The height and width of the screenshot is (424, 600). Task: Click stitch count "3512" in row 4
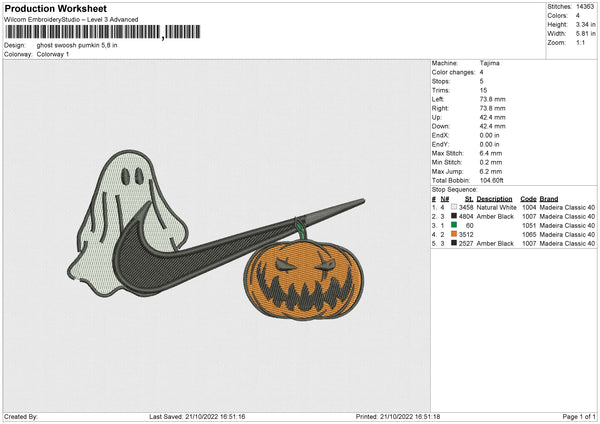pyautogui.click(x=466, y=235)
